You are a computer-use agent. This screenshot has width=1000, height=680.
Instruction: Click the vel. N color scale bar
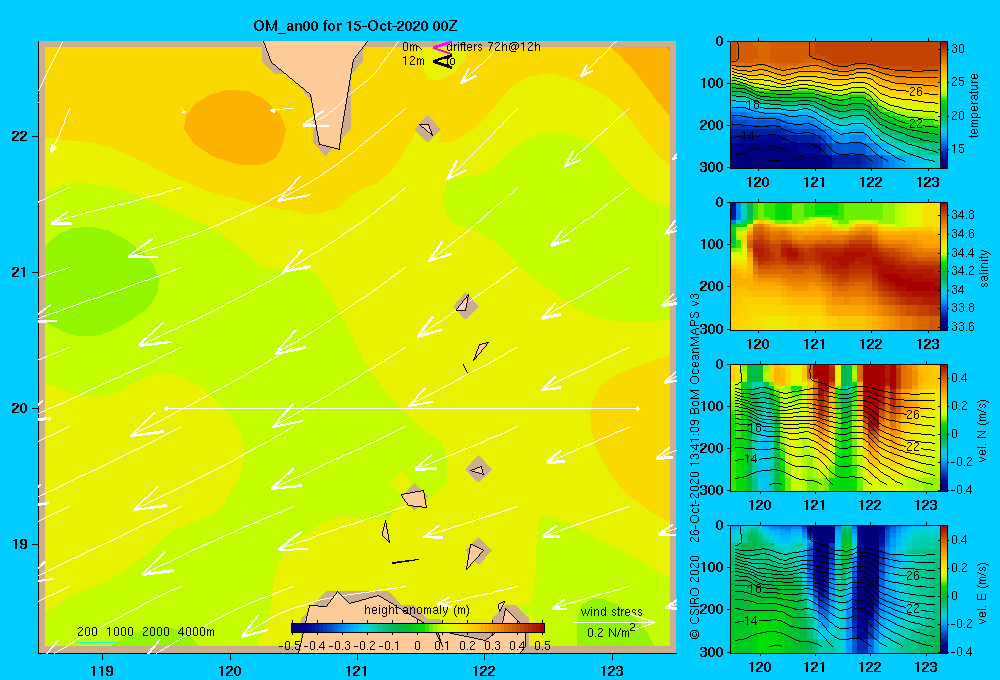[944, 427]
